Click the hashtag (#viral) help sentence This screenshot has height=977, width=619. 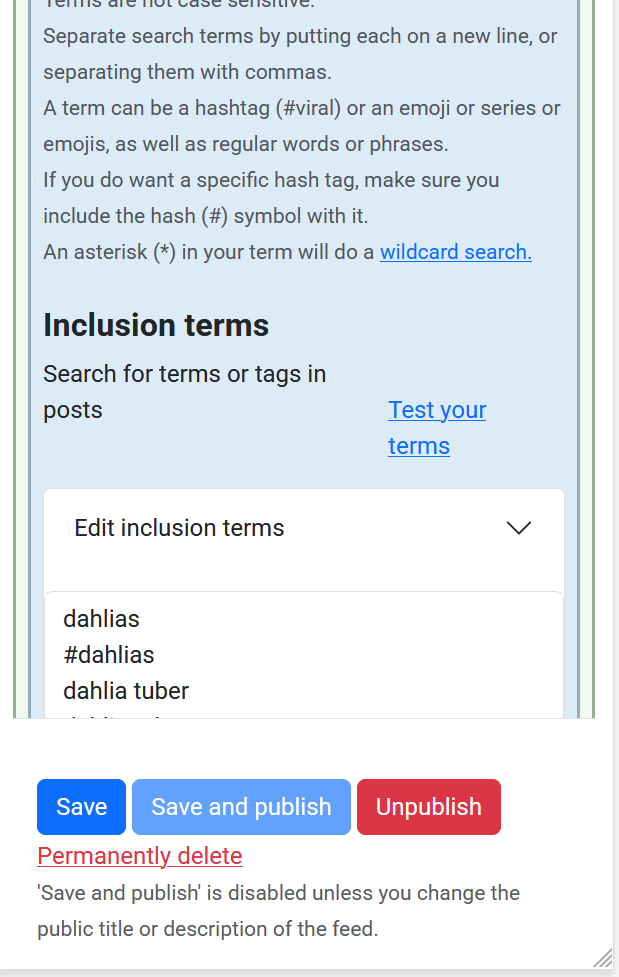(301, 126)
